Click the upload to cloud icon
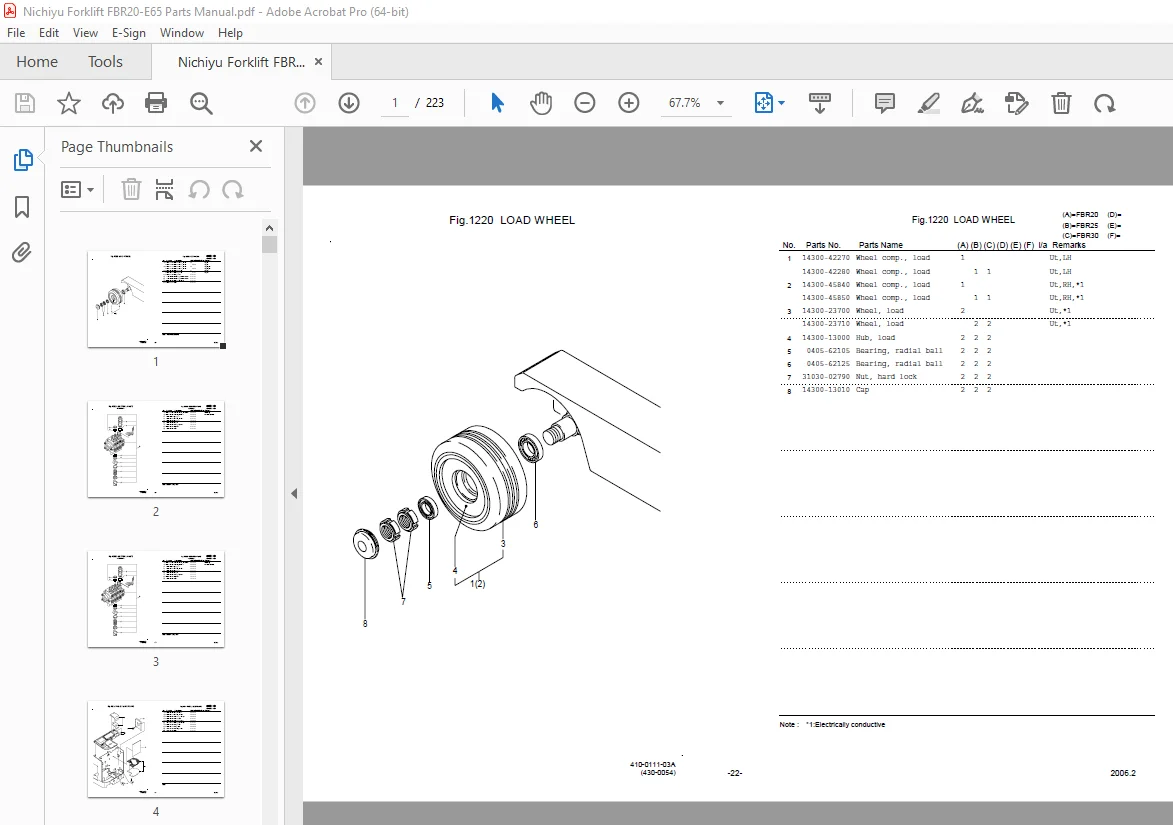The image size is (1173, 825). [x=113, y=103]
